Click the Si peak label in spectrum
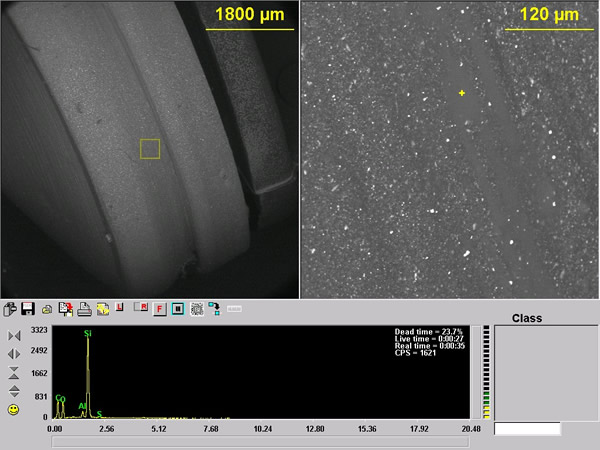 point(88,334)
